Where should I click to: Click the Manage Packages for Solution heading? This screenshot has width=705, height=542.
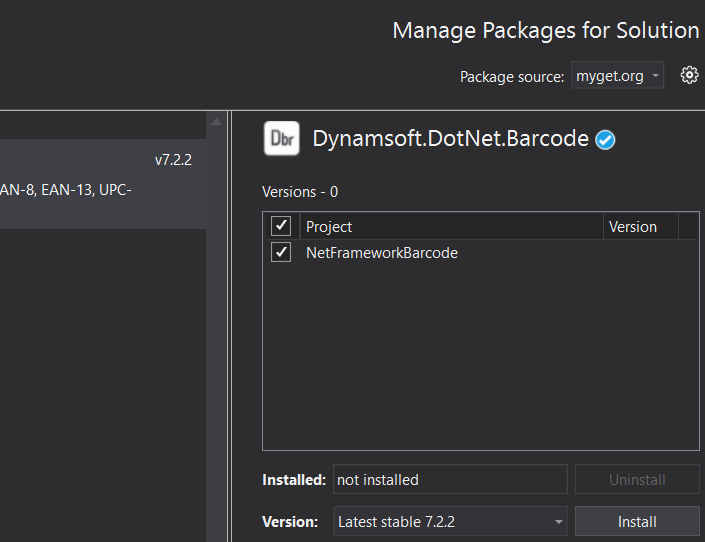click(545, 30)
